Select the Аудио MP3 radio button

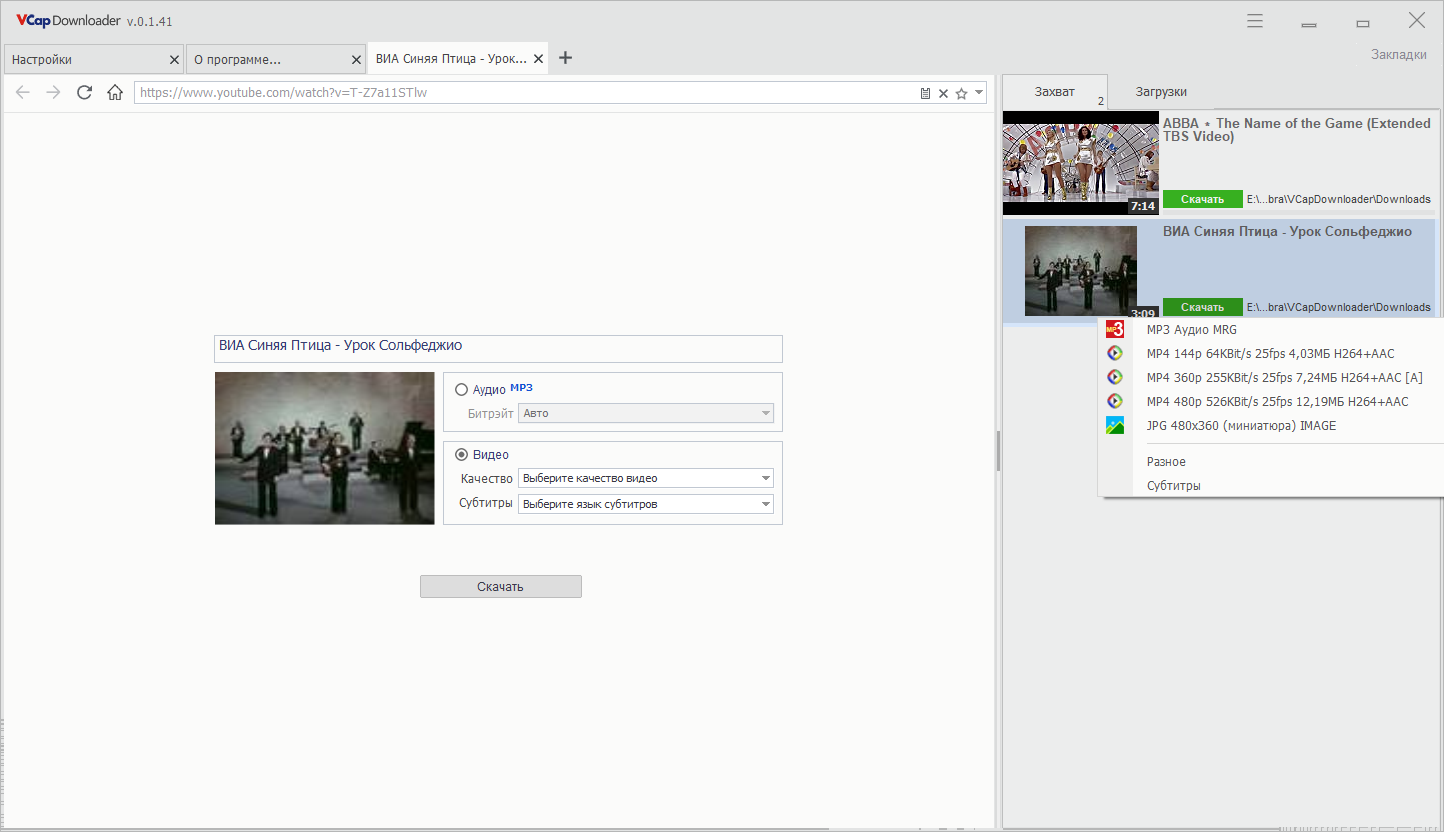pyautogui.click(x=461, y=390)
